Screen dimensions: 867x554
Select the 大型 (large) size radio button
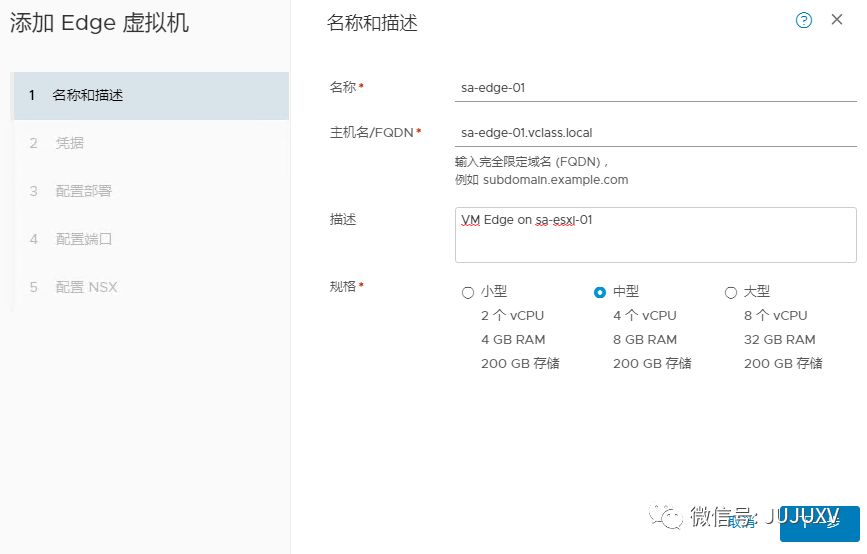coord(730,292)
